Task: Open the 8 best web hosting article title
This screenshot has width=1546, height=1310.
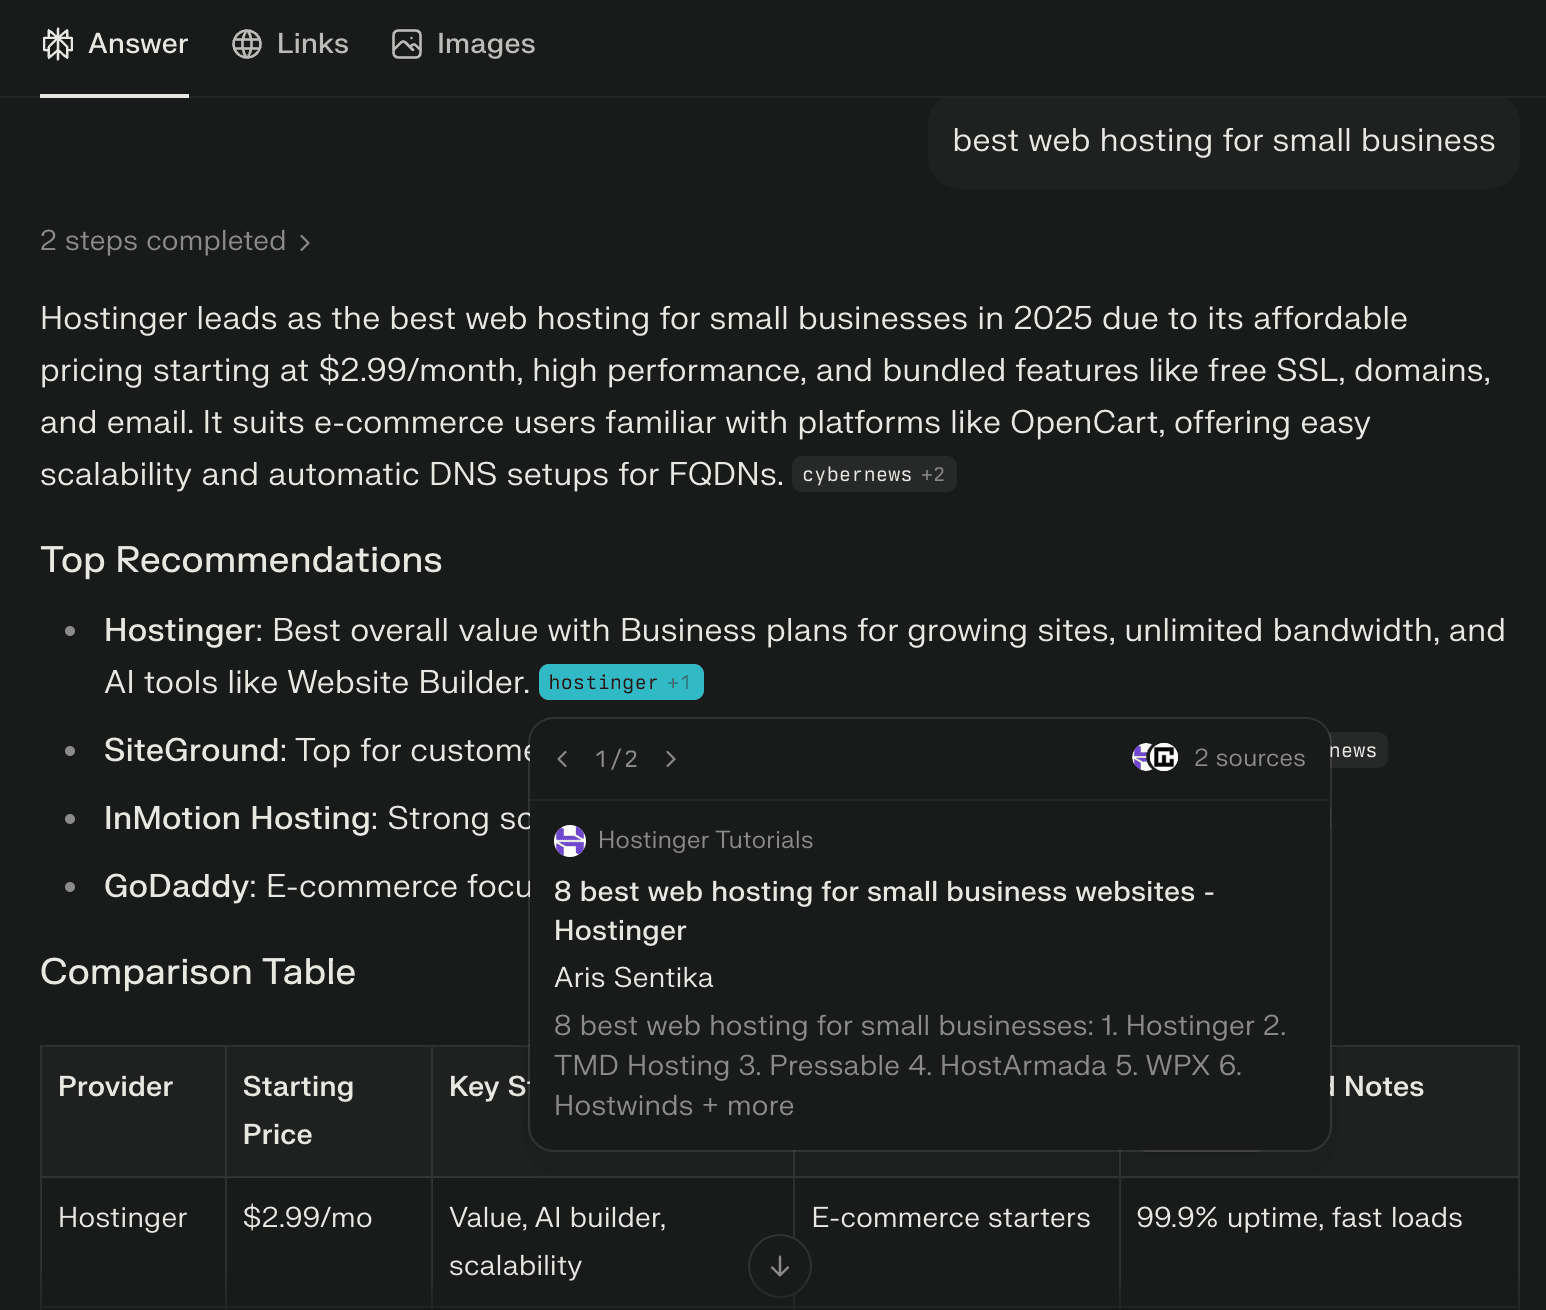Action: tap(883, 910)
